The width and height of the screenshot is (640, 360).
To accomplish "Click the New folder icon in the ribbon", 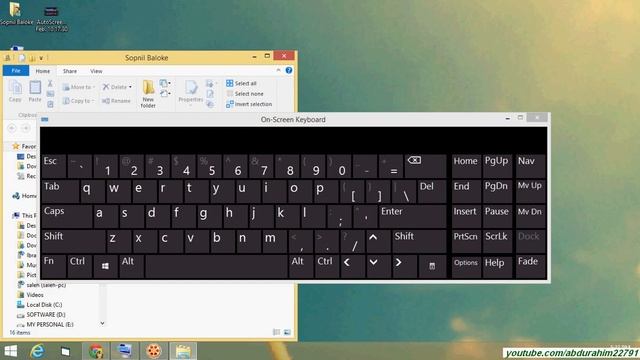I will [x=148, y=94].
